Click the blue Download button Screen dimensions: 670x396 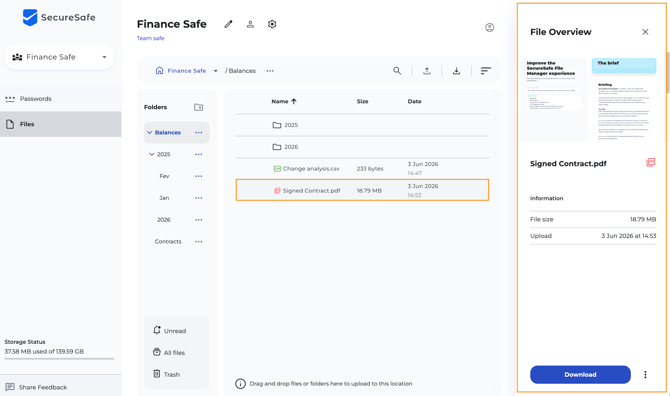pos(580,375)
